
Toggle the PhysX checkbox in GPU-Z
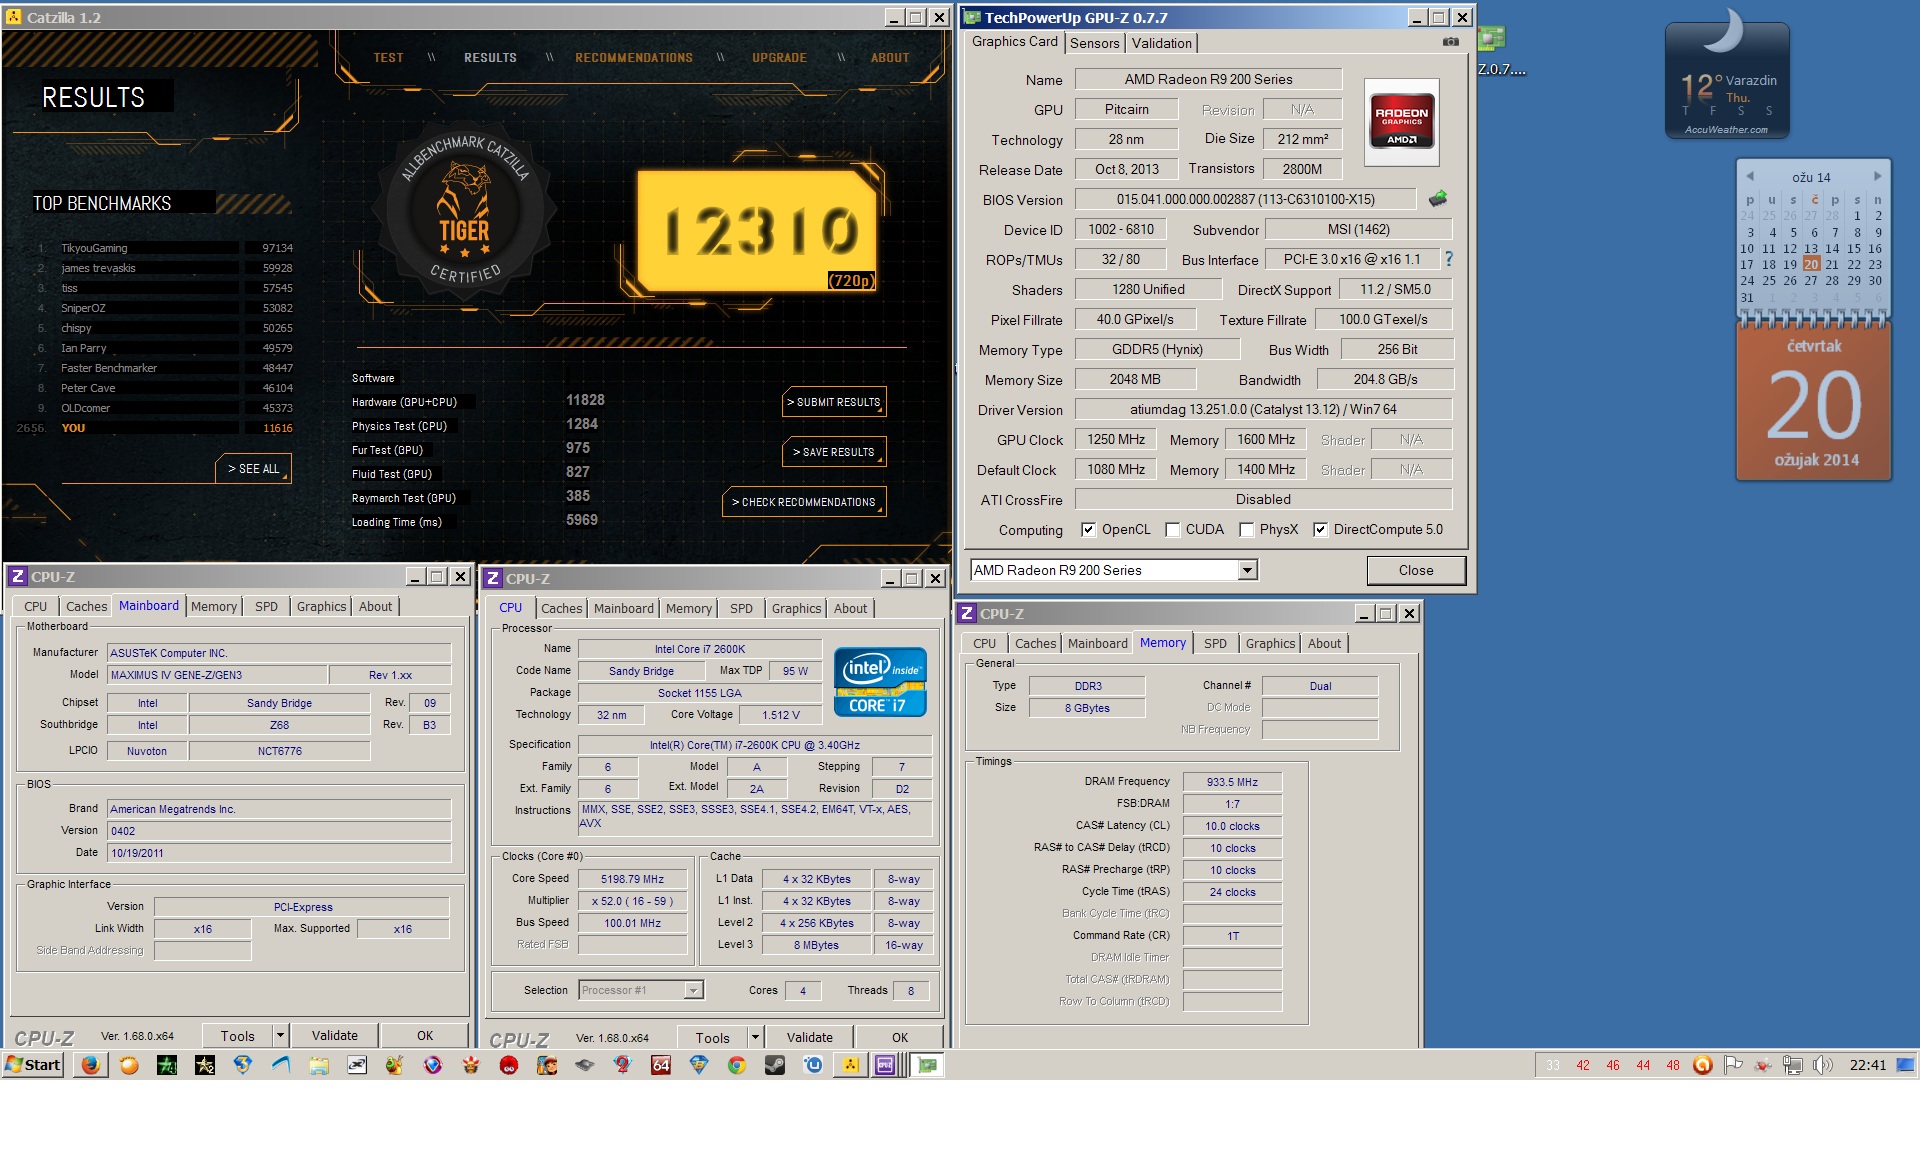point(1246,530)
